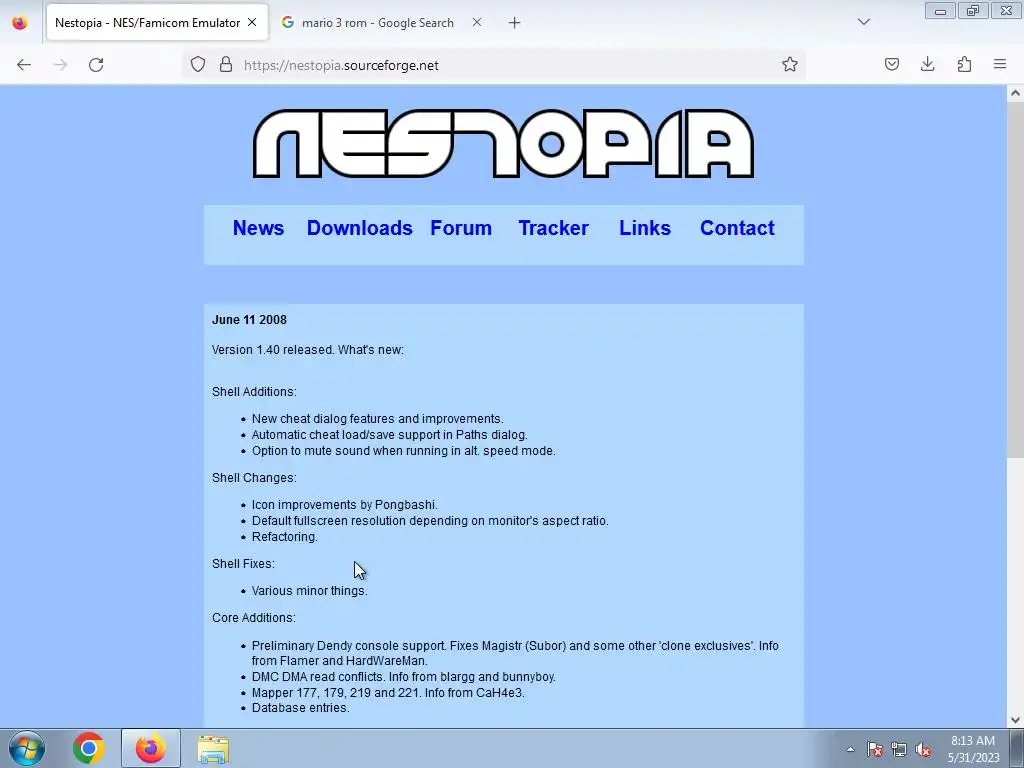This screenshot has width=1024, height=768.
Task: Click the vertical scrollbar thumb
Action: tap(1015, 280)
